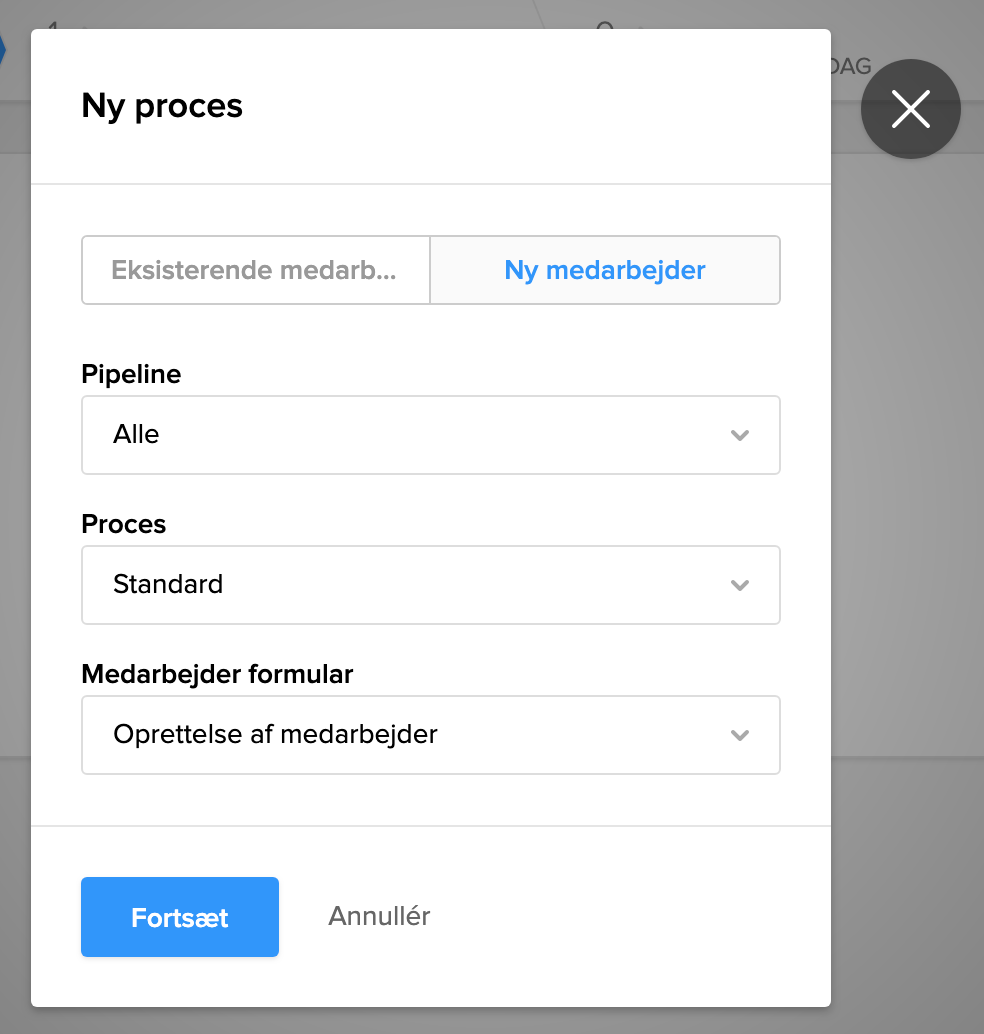Open the Oprettelse af medarbejder dropdown

[x=430, y=735]
